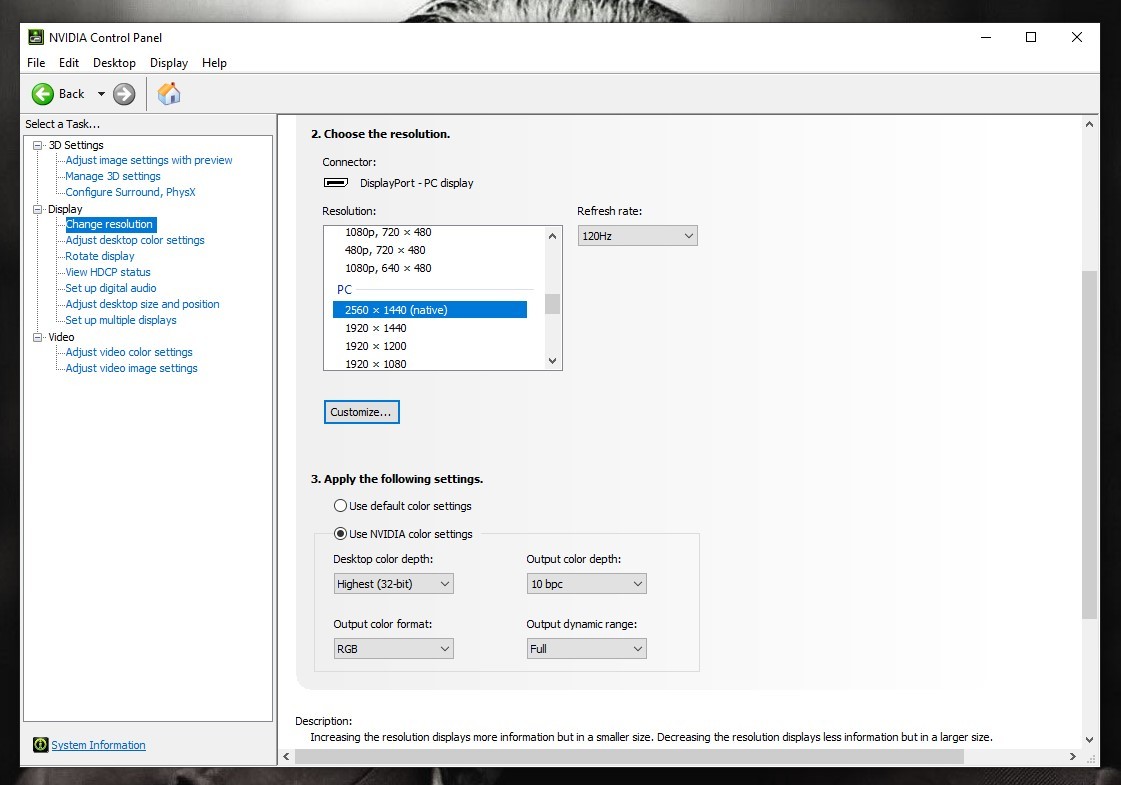The height and width of the screenshot is (785, 1121).
Task: Click the Customize... button
Action: coord(361,412)
